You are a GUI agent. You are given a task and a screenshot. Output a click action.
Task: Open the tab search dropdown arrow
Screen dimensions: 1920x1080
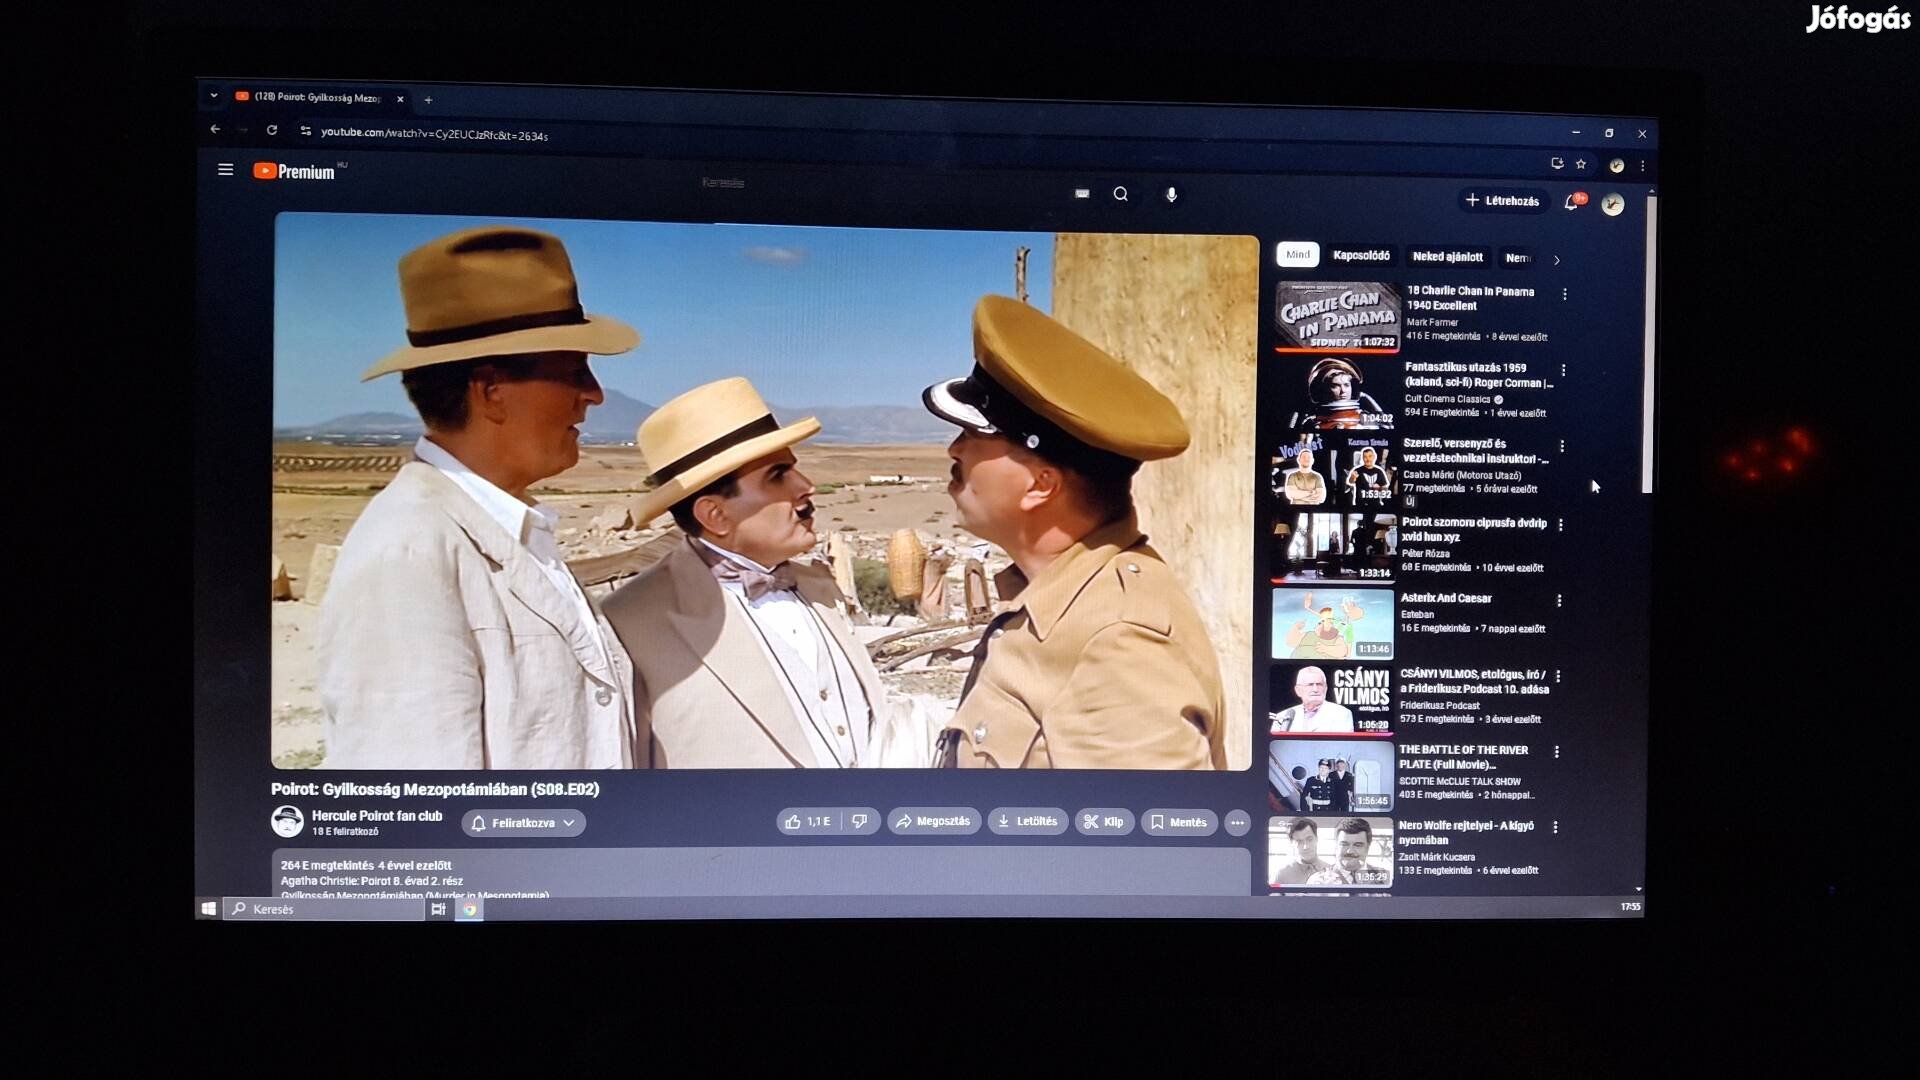click(213, 96)
